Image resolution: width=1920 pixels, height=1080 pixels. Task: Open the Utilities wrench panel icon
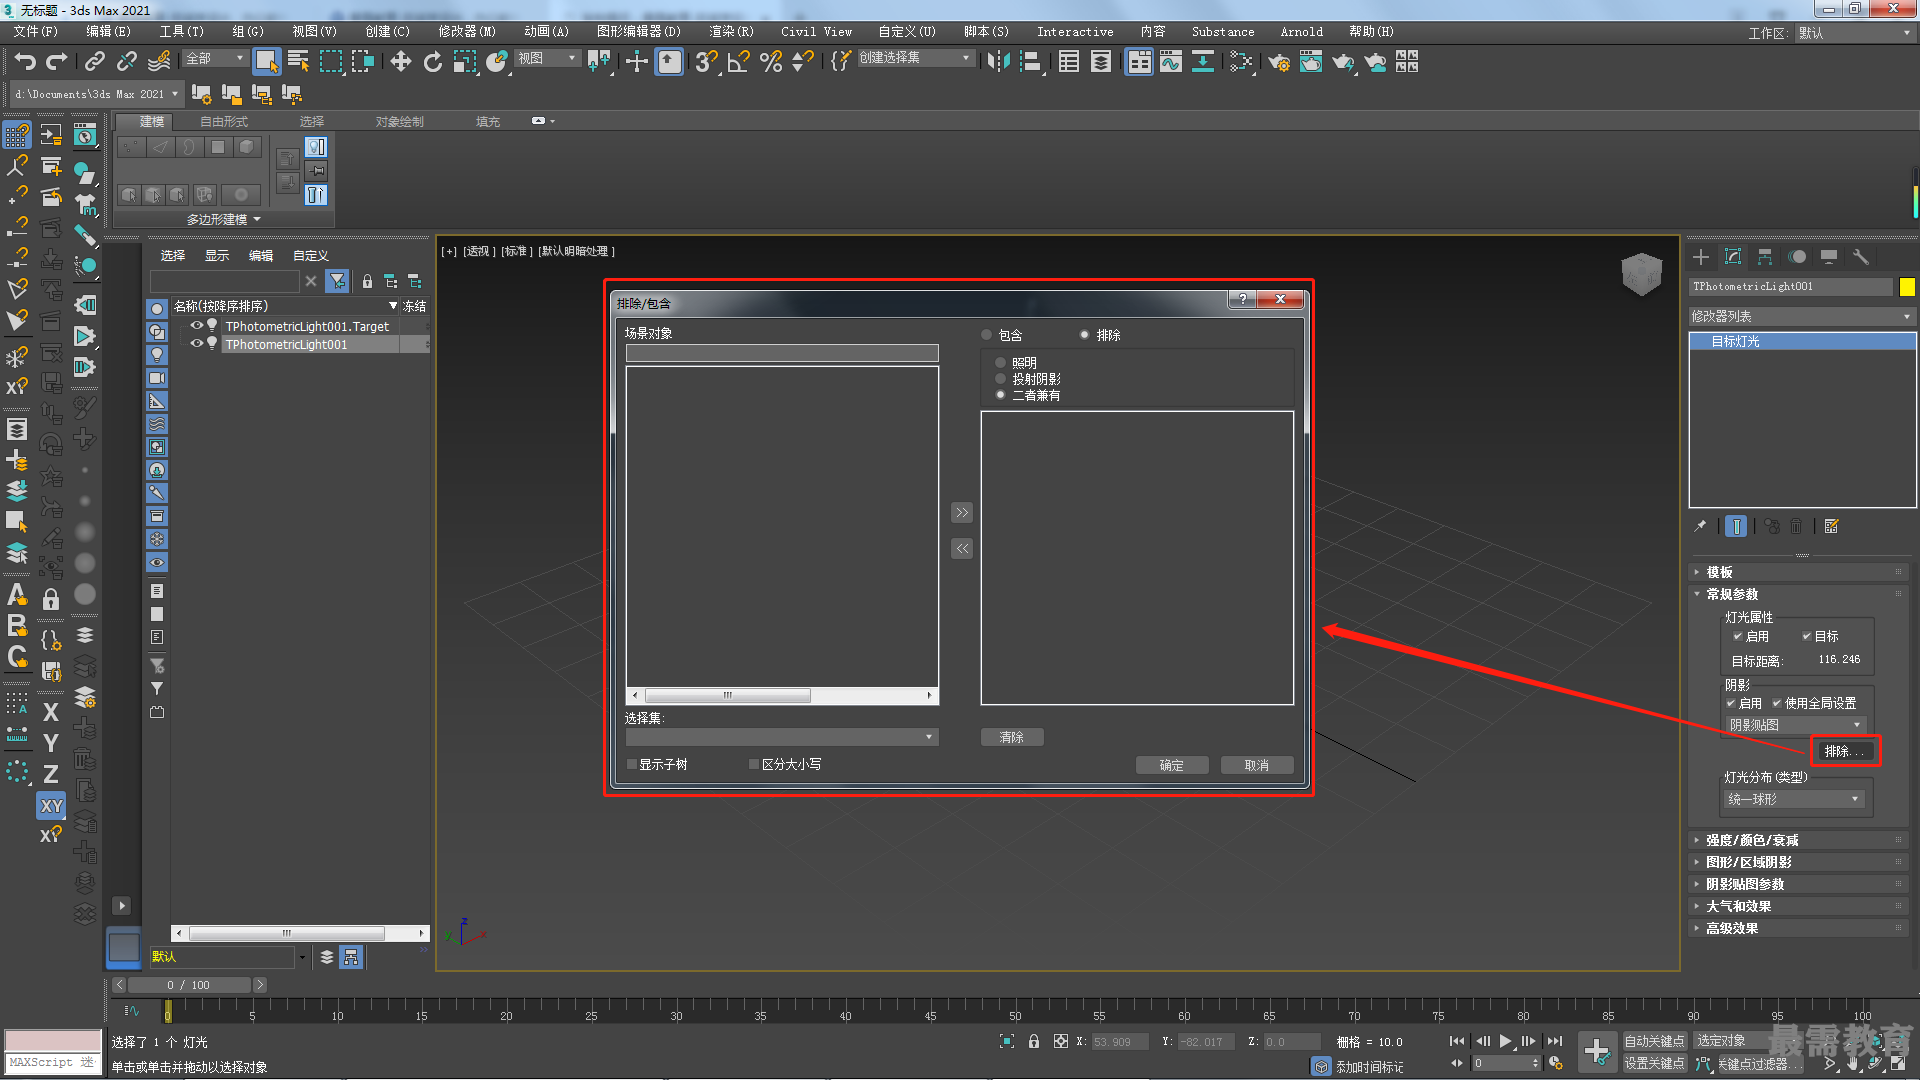(1861, 257)
